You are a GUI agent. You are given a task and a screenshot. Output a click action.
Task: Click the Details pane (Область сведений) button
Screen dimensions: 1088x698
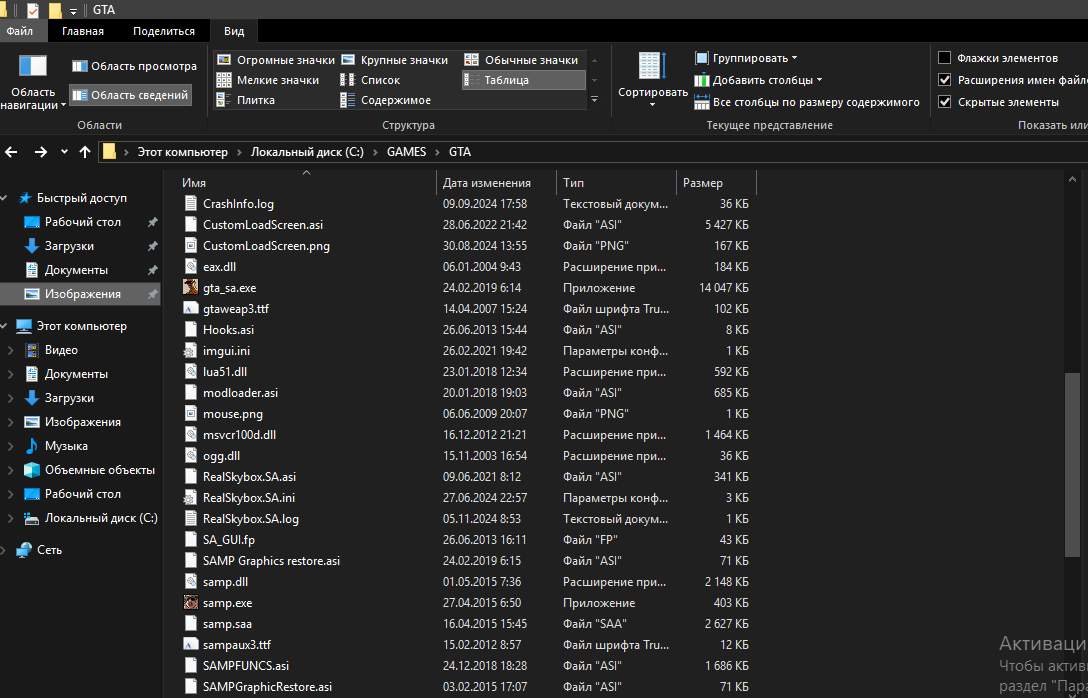(131, 96)
